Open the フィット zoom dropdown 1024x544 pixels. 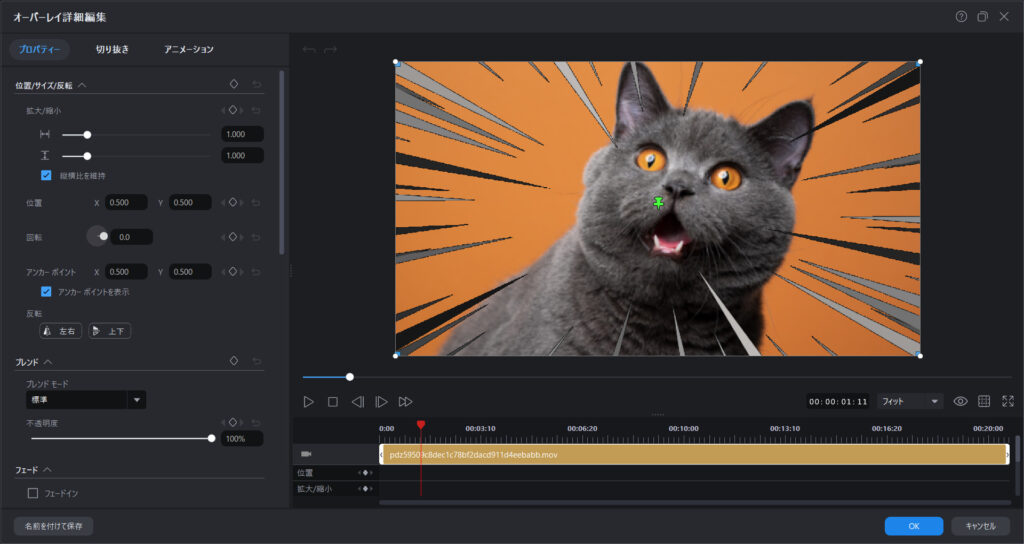click(x=910, y=401)
